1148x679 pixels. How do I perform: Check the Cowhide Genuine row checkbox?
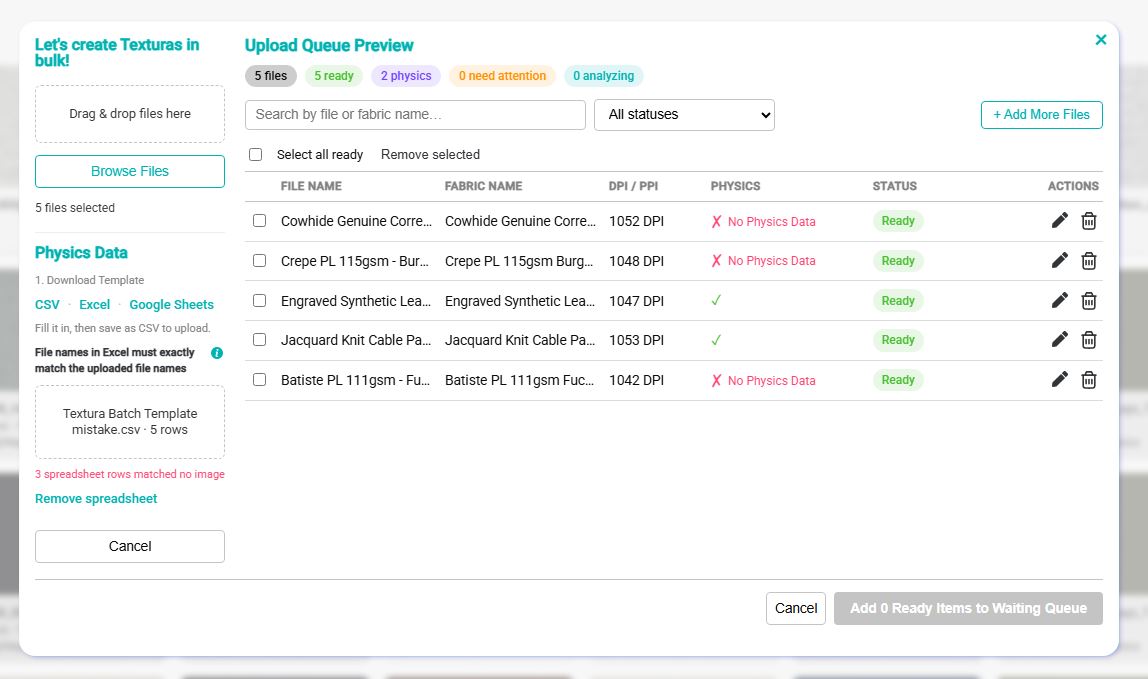pos(259,220)
